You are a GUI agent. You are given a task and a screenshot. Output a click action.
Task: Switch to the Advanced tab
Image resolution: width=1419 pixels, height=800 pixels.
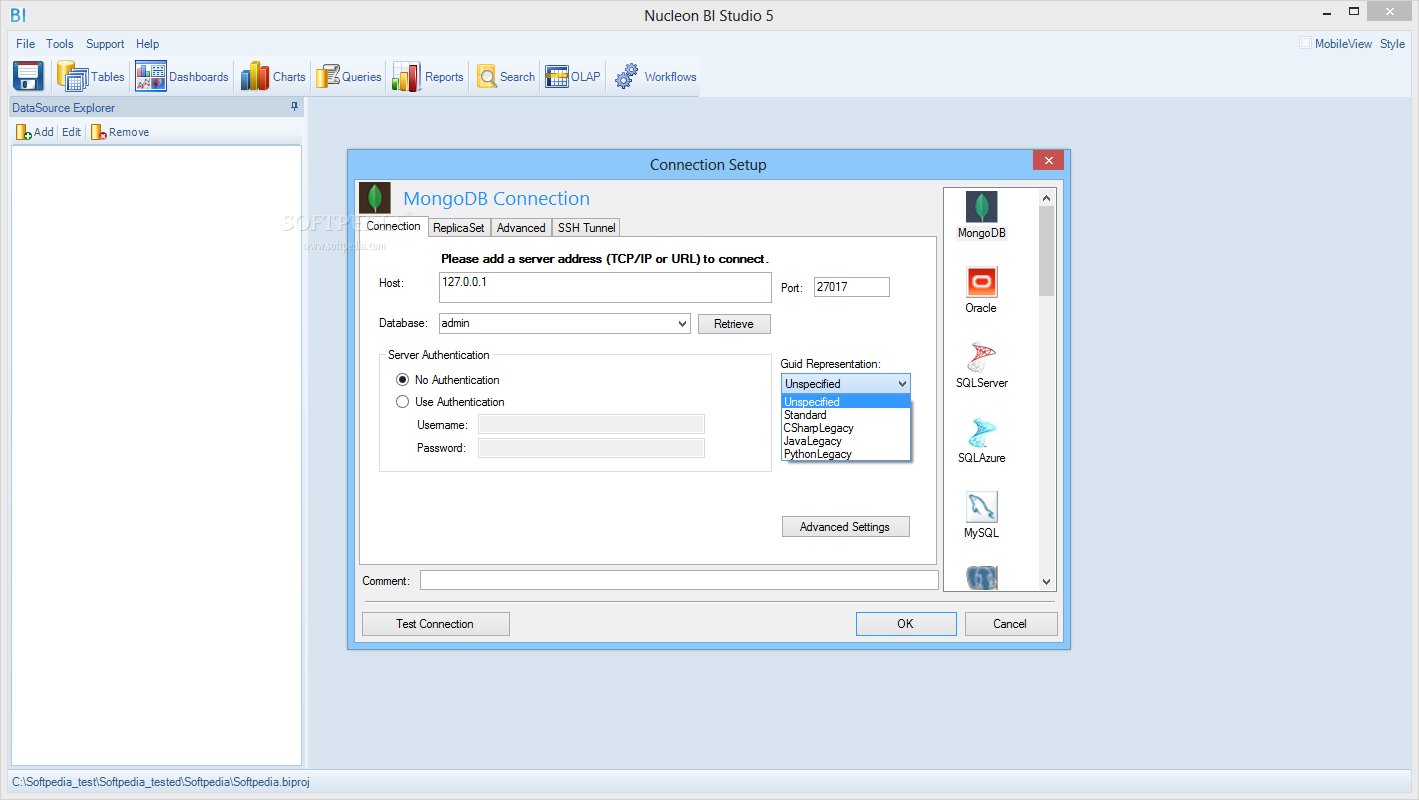pyautogui.click(x=521, y=228)
